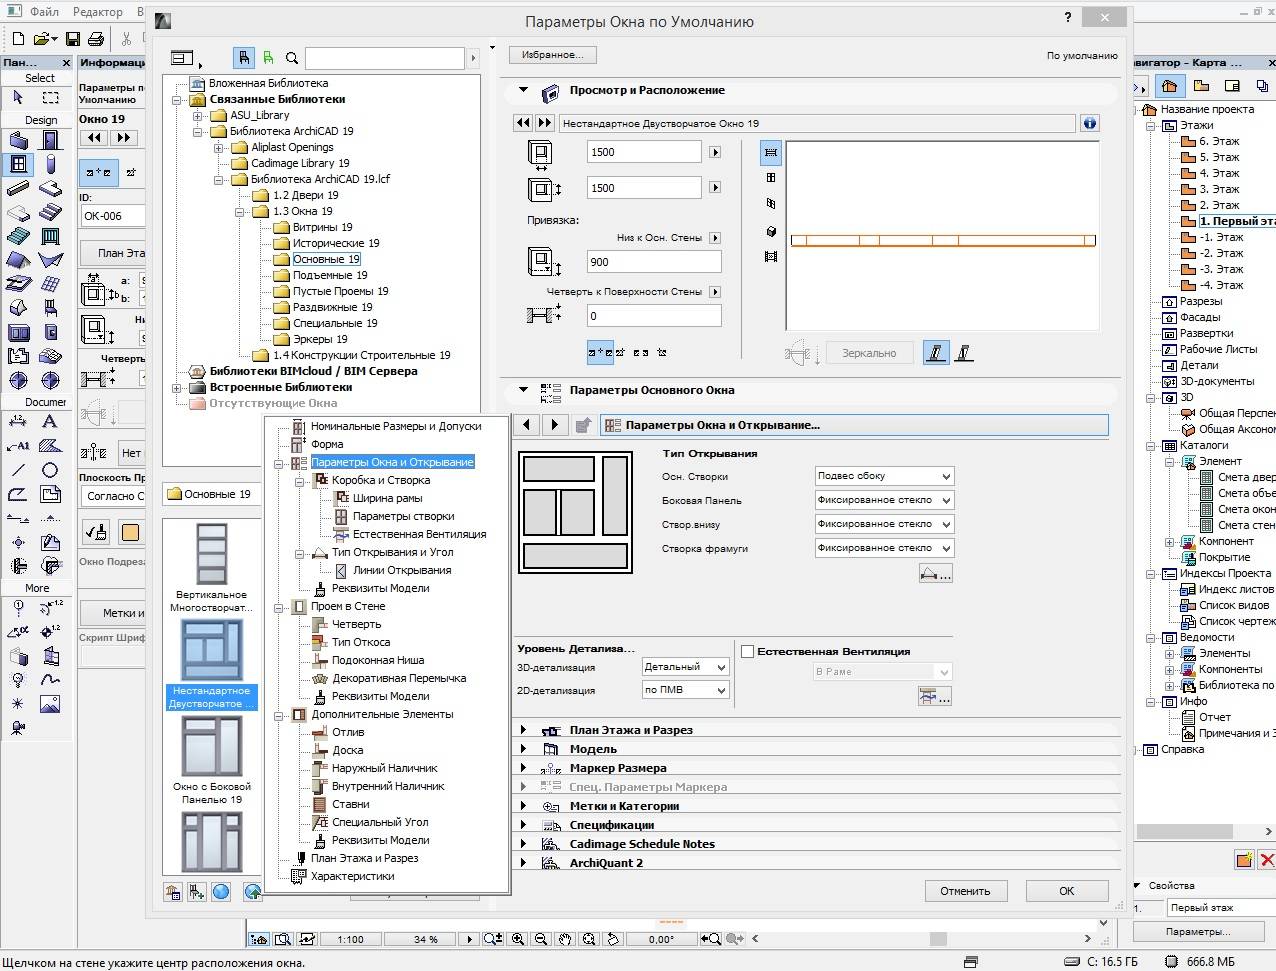Select the Marquee tool in toolbox
The image size is (1276, 971).
pos(50,97)
